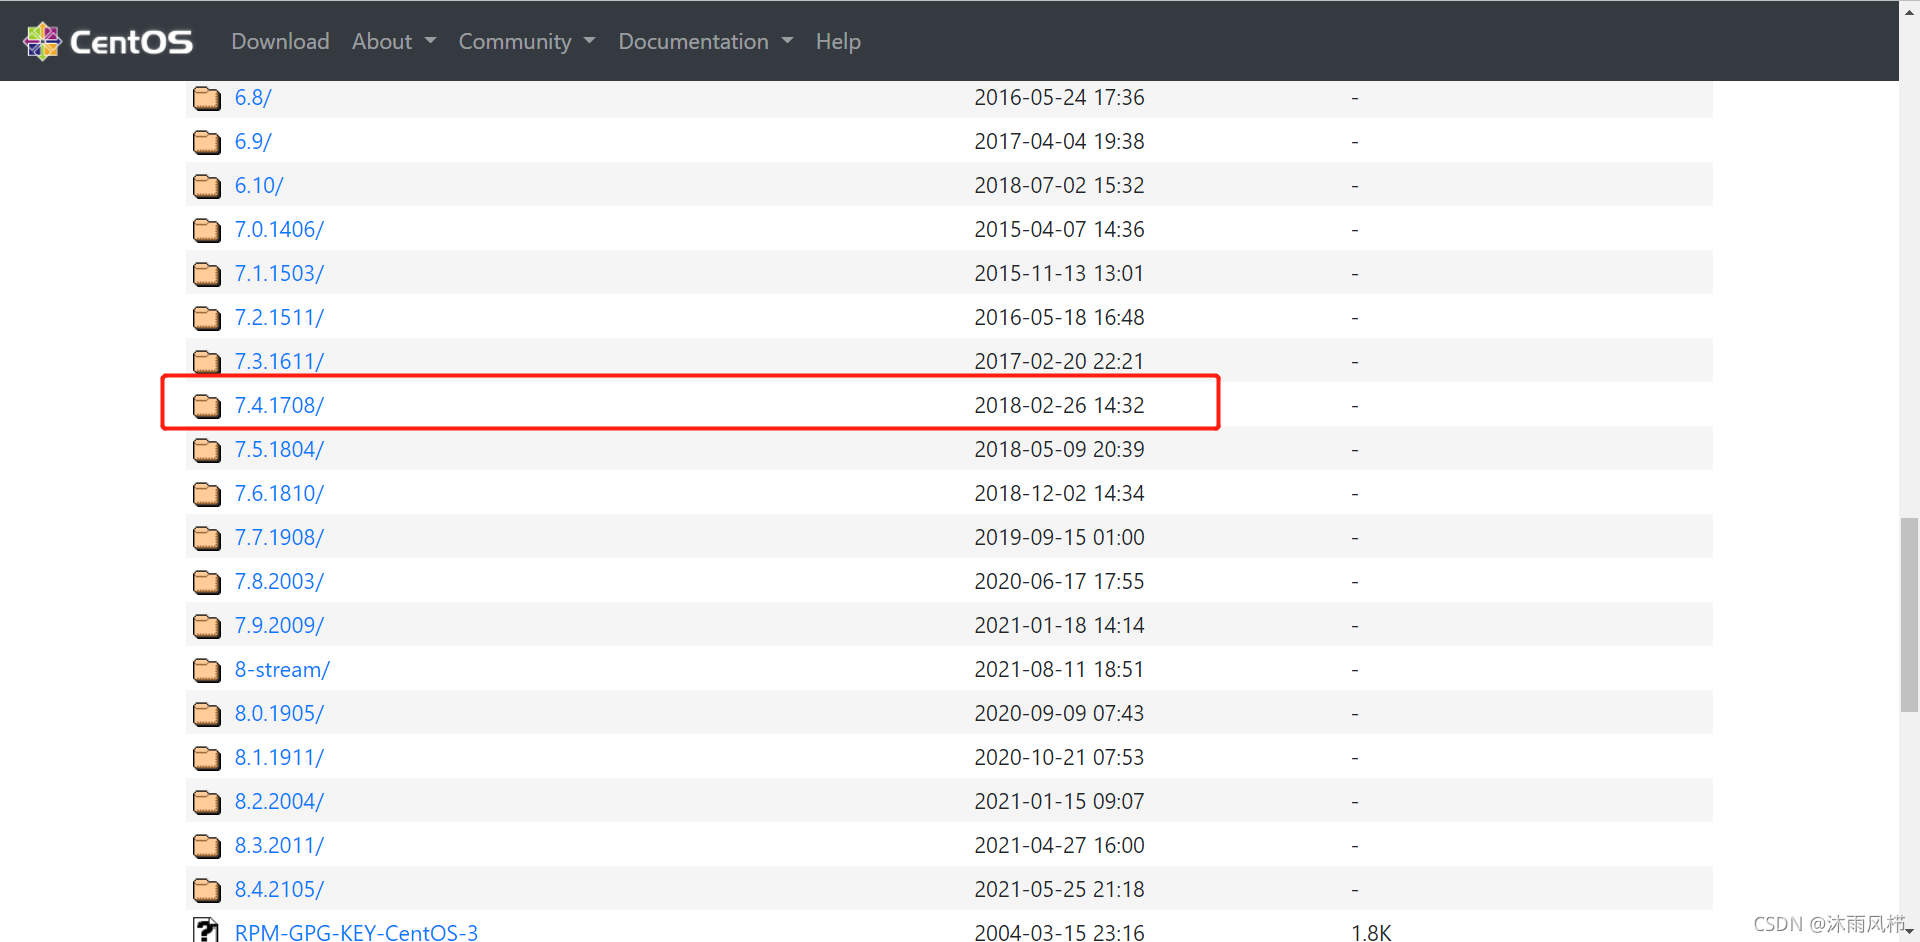Click the folder icon next to 6.8/

(x=207, y=98)
